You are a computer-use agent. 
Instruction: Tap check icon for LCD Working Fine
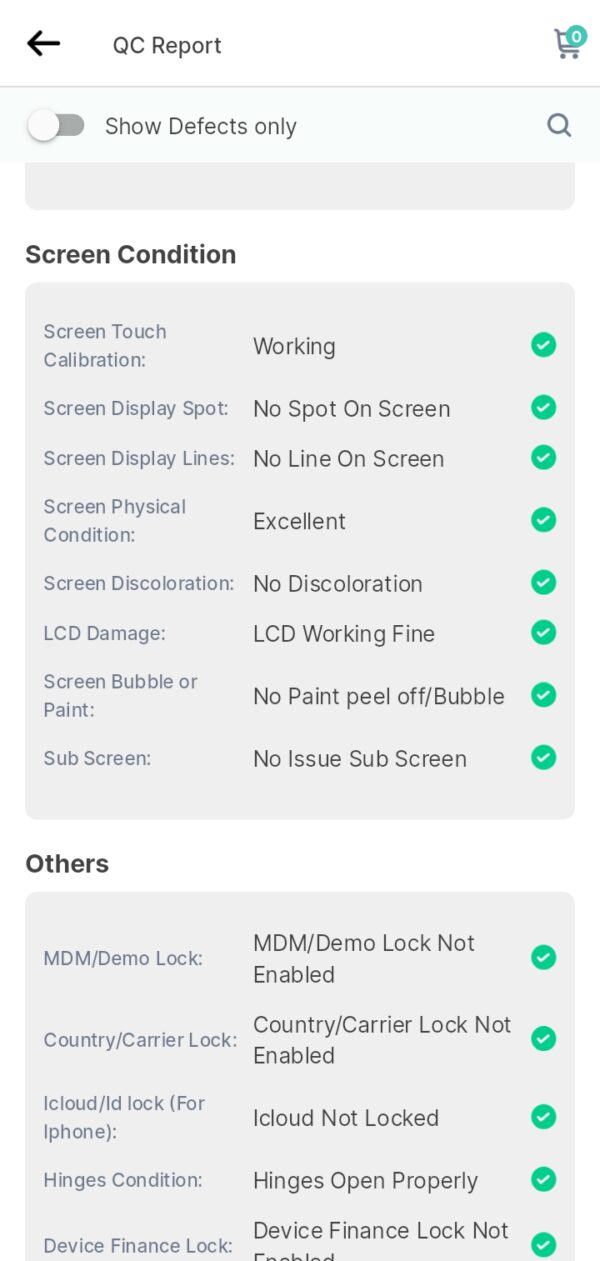[543, 633]
